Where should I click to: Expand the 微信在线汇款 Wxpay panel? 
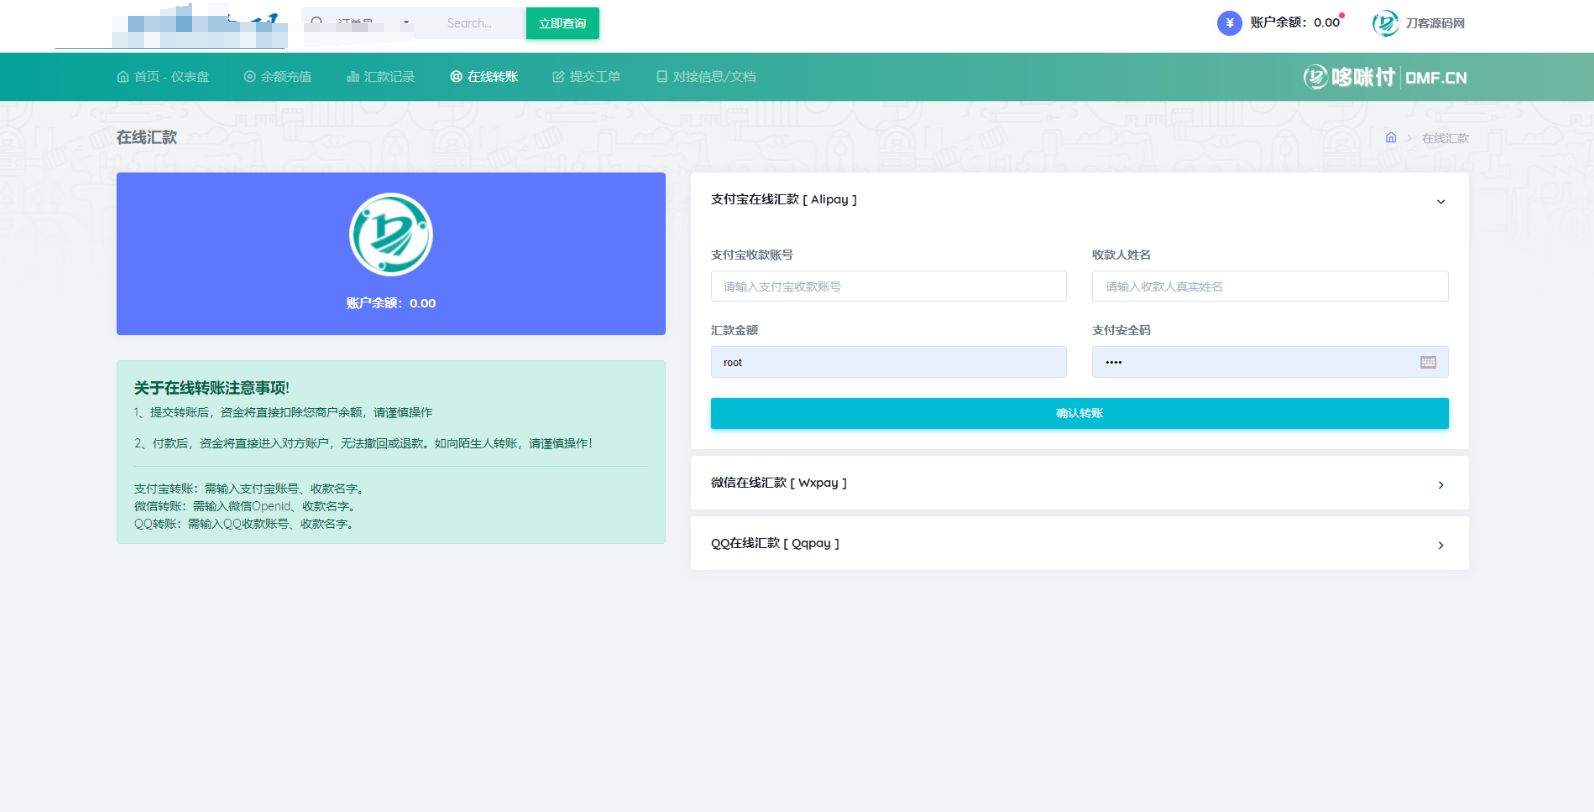pos(1080,483)
